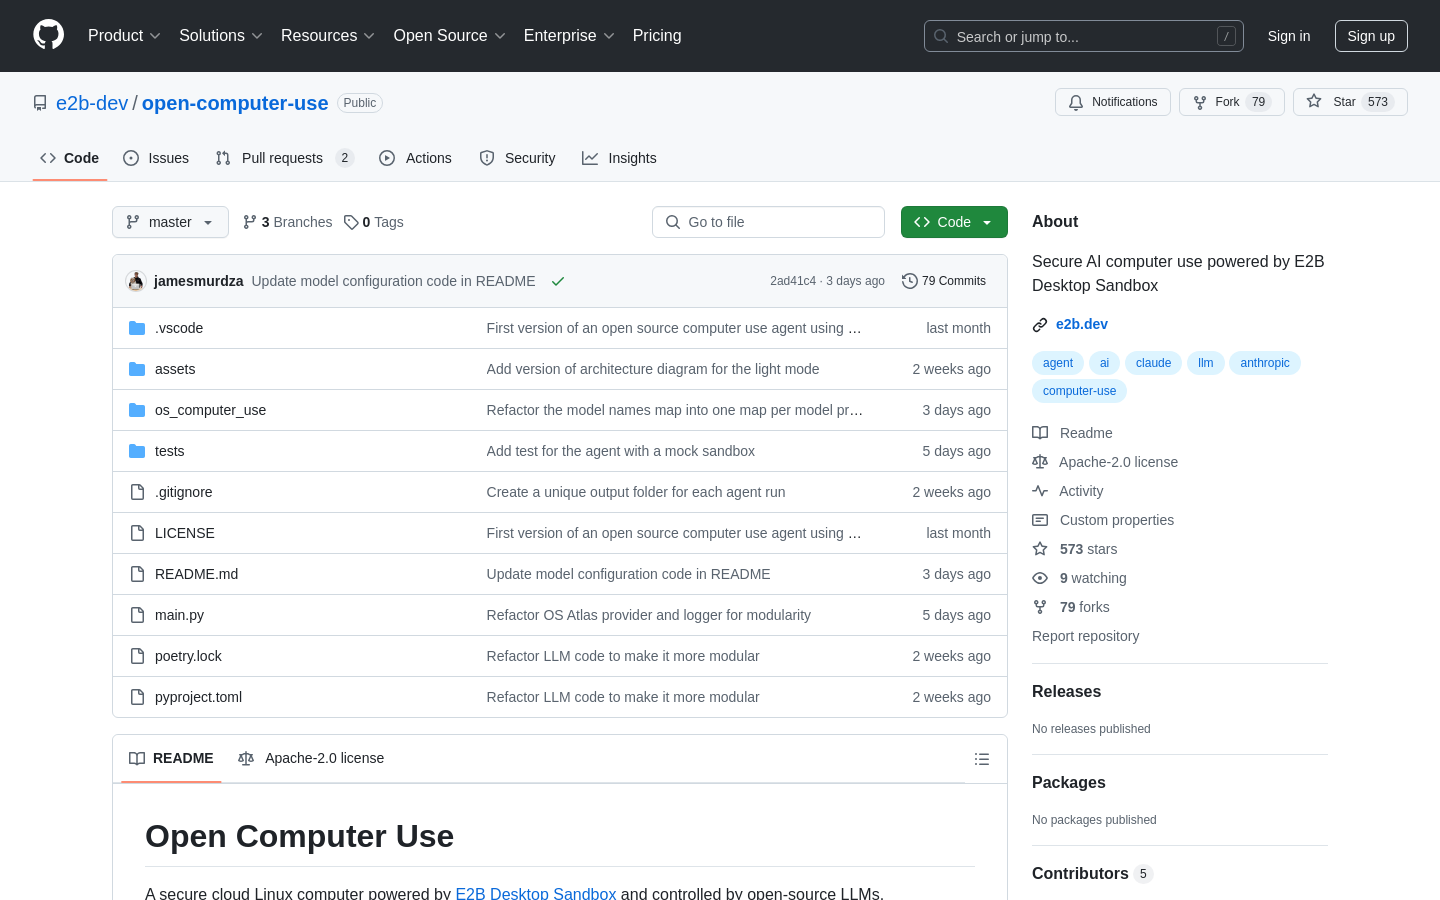Click the file icon beside pyproject.toml
The width and height of the screenshot is (1440, 900).
(137, 697)
